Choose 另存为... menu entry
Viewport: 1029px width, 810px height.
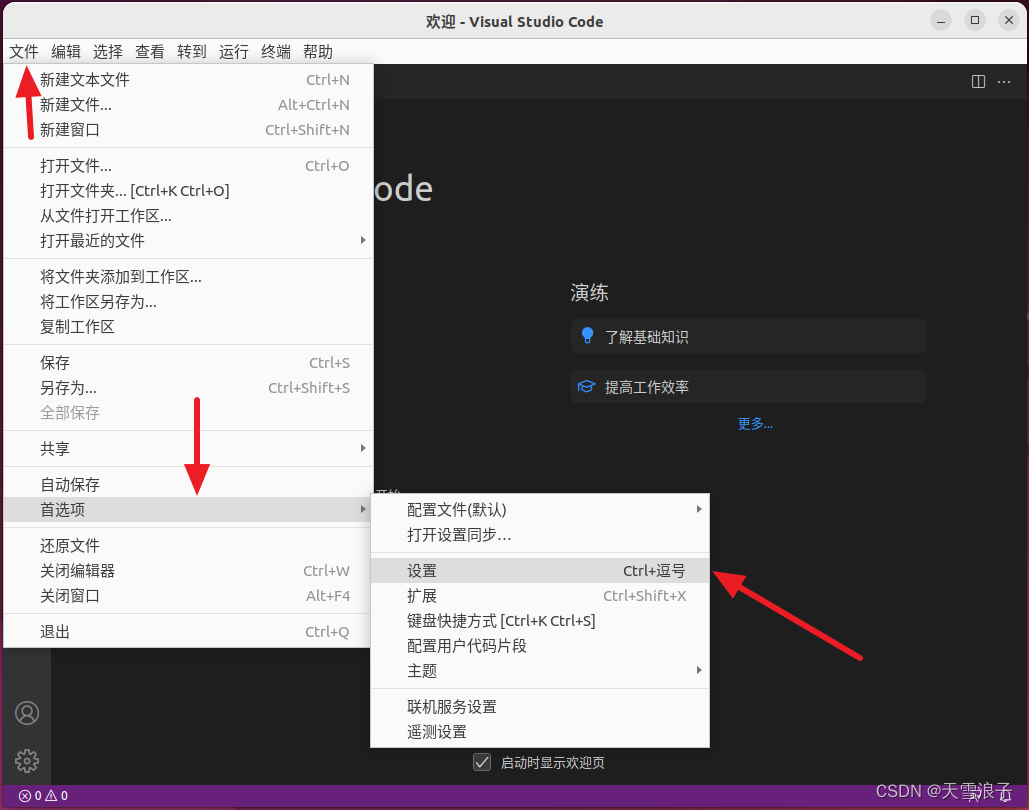(x=188, y=388)
